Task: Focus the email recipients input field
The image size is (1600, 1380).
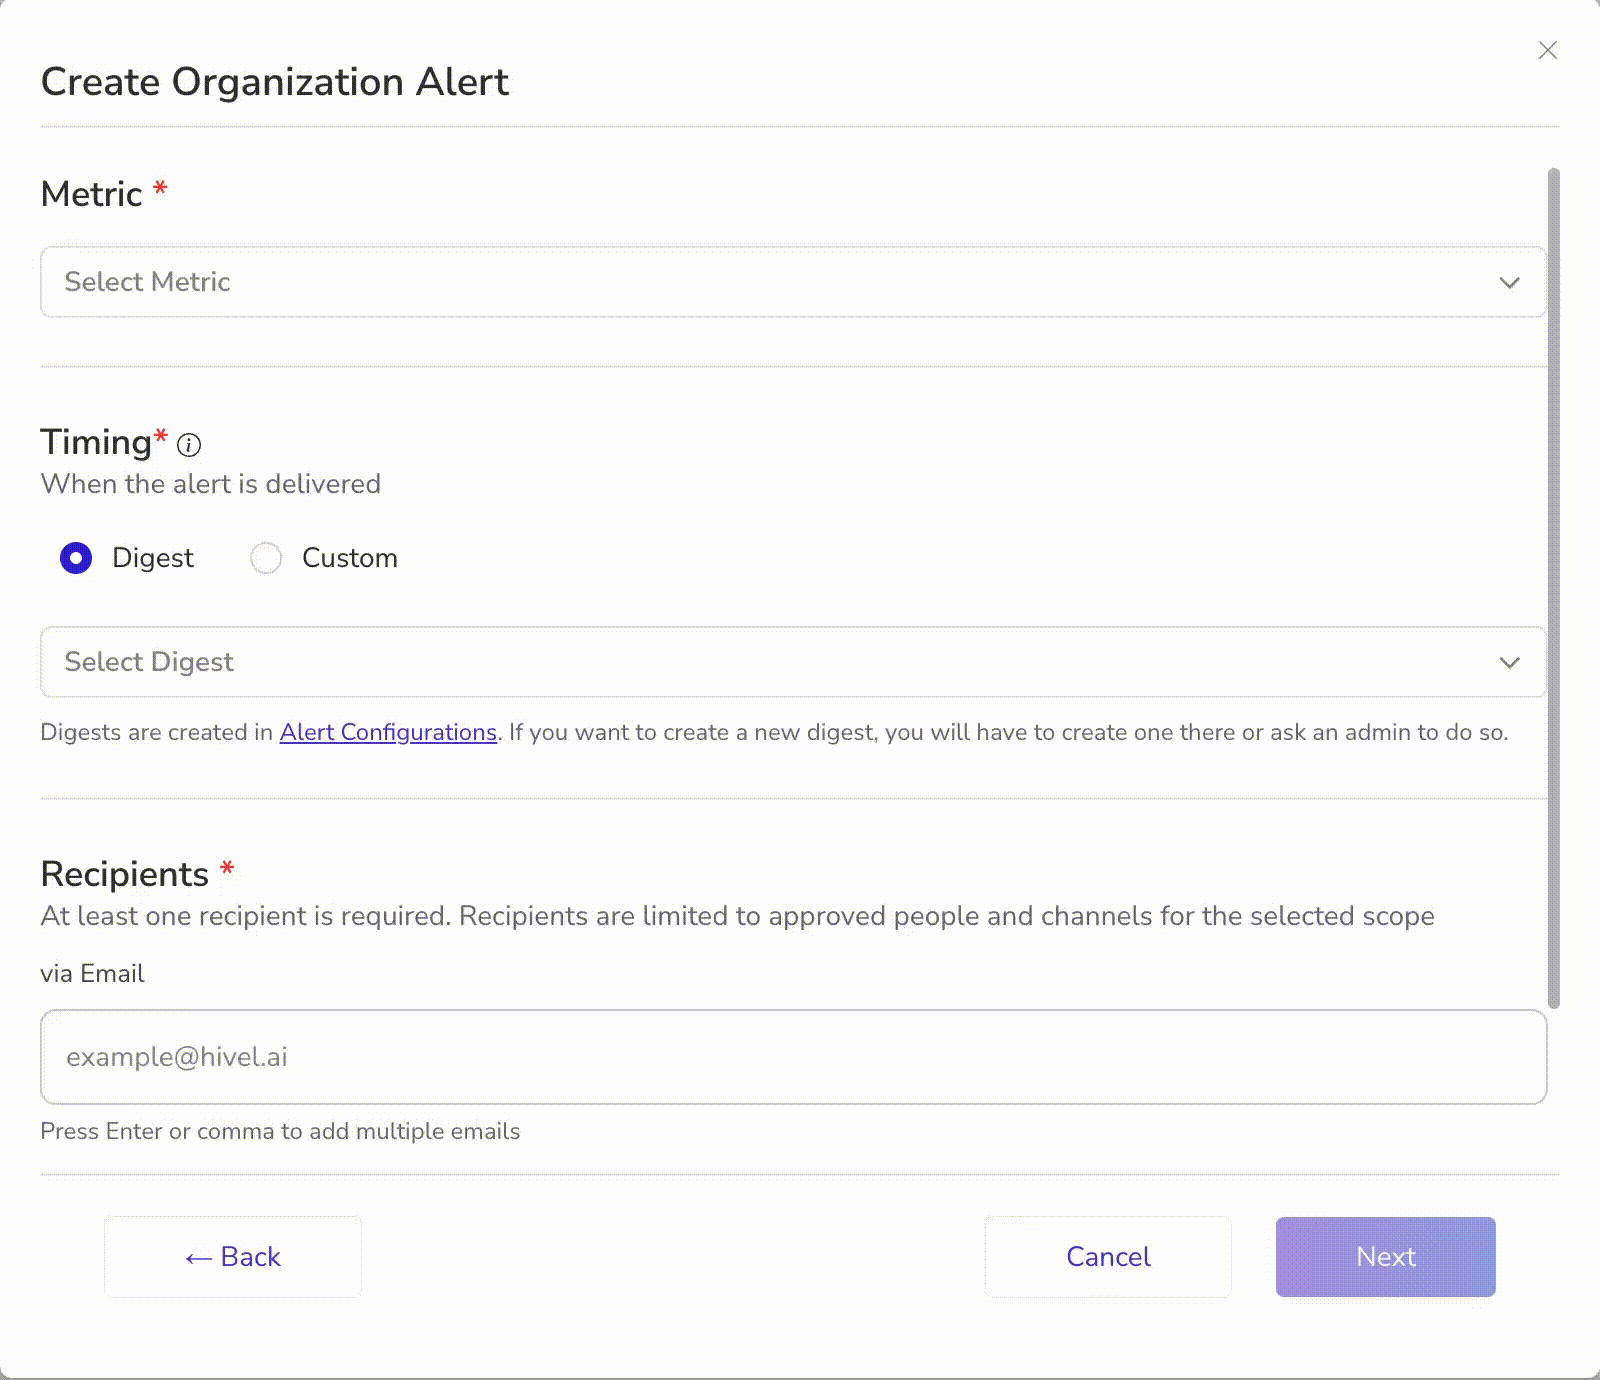Action: pyautogui.click(x=793, y=1057)
